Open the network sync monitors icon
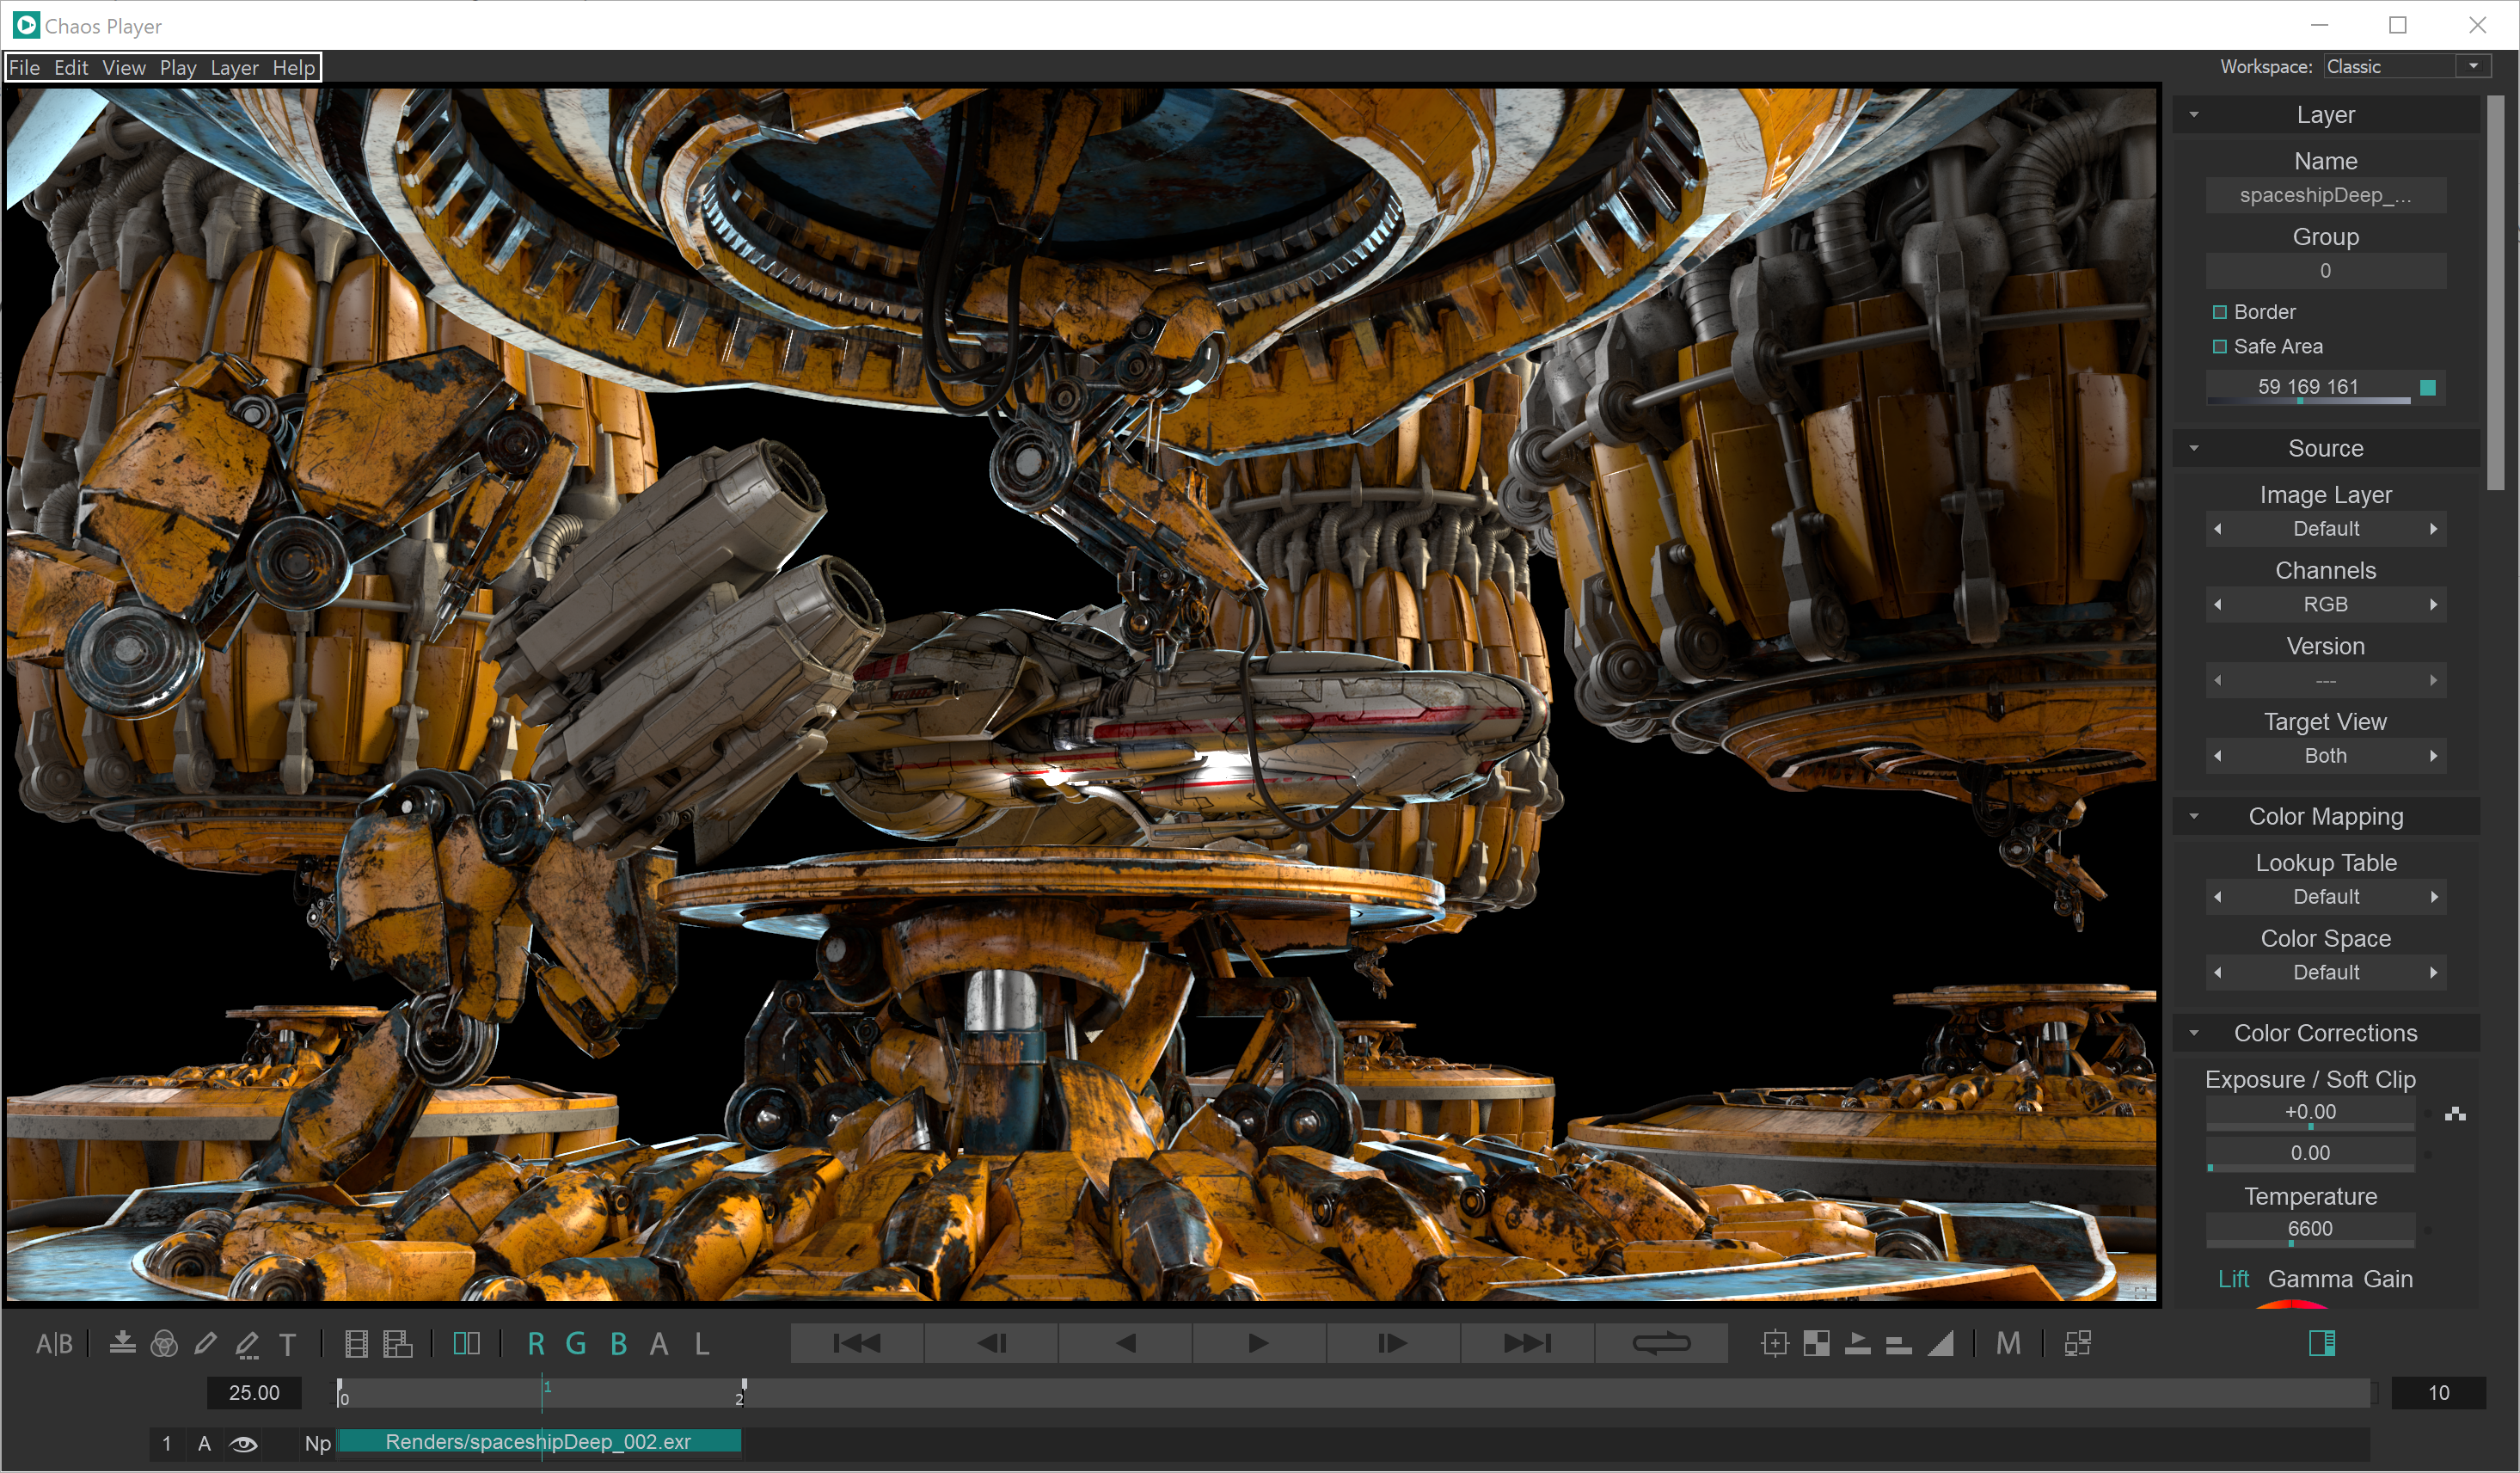The image size is (2520, 1473). 2078,1344
